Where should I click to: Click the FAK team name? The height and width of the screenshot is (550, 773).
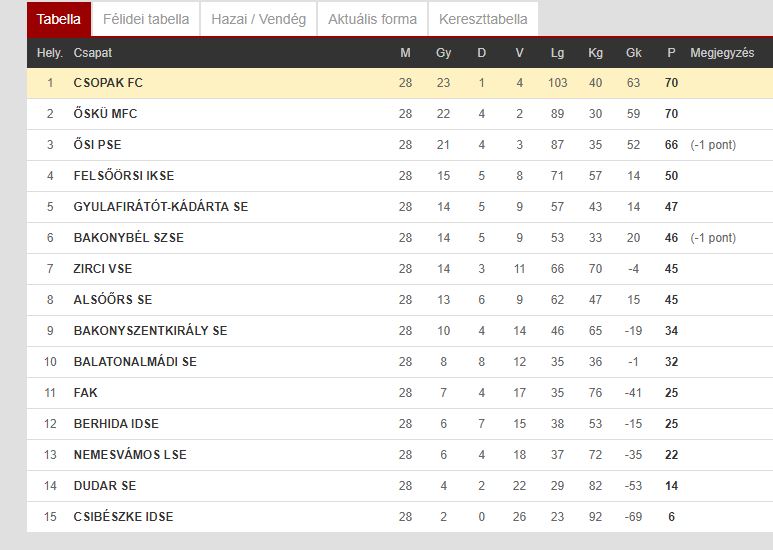coord(86,393)
